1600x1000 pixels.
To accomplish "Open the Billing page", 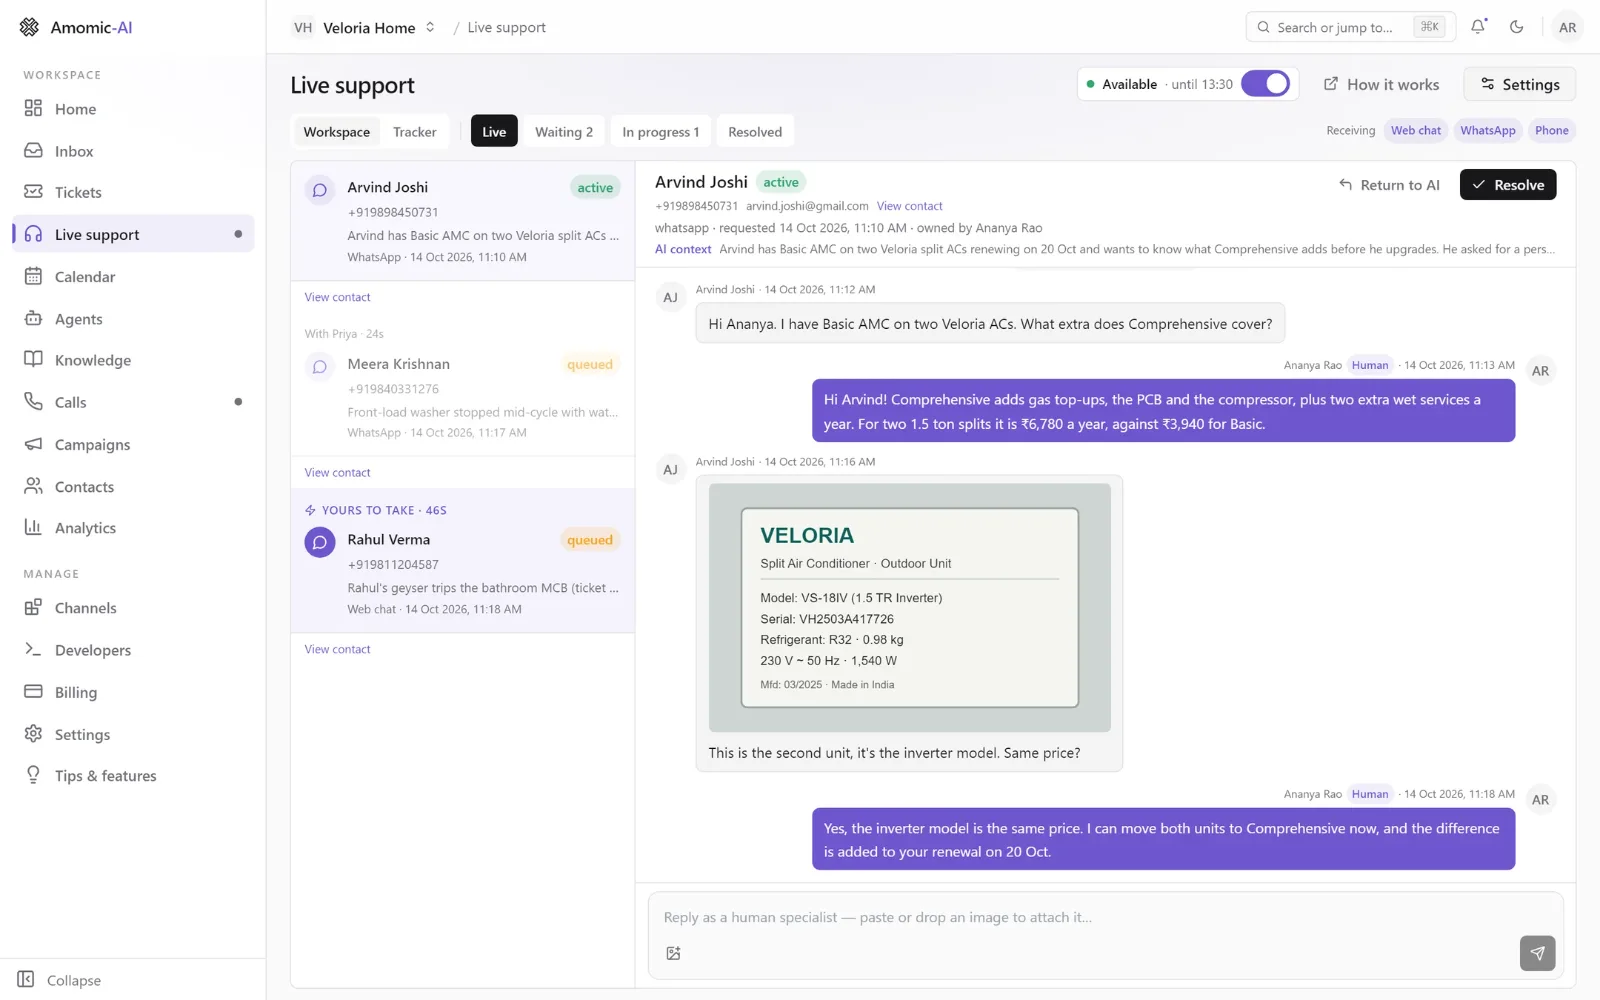I will pyautogui.click(x=133, y=692).
